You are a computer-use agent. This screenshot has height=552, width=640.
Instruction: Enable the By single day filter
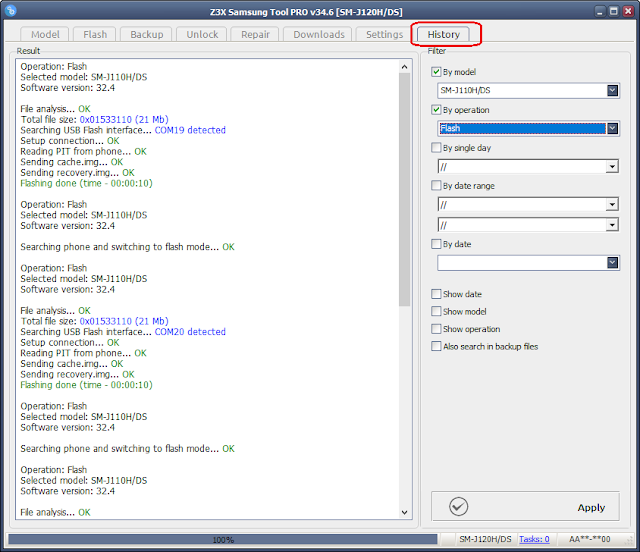click(436, 147)
